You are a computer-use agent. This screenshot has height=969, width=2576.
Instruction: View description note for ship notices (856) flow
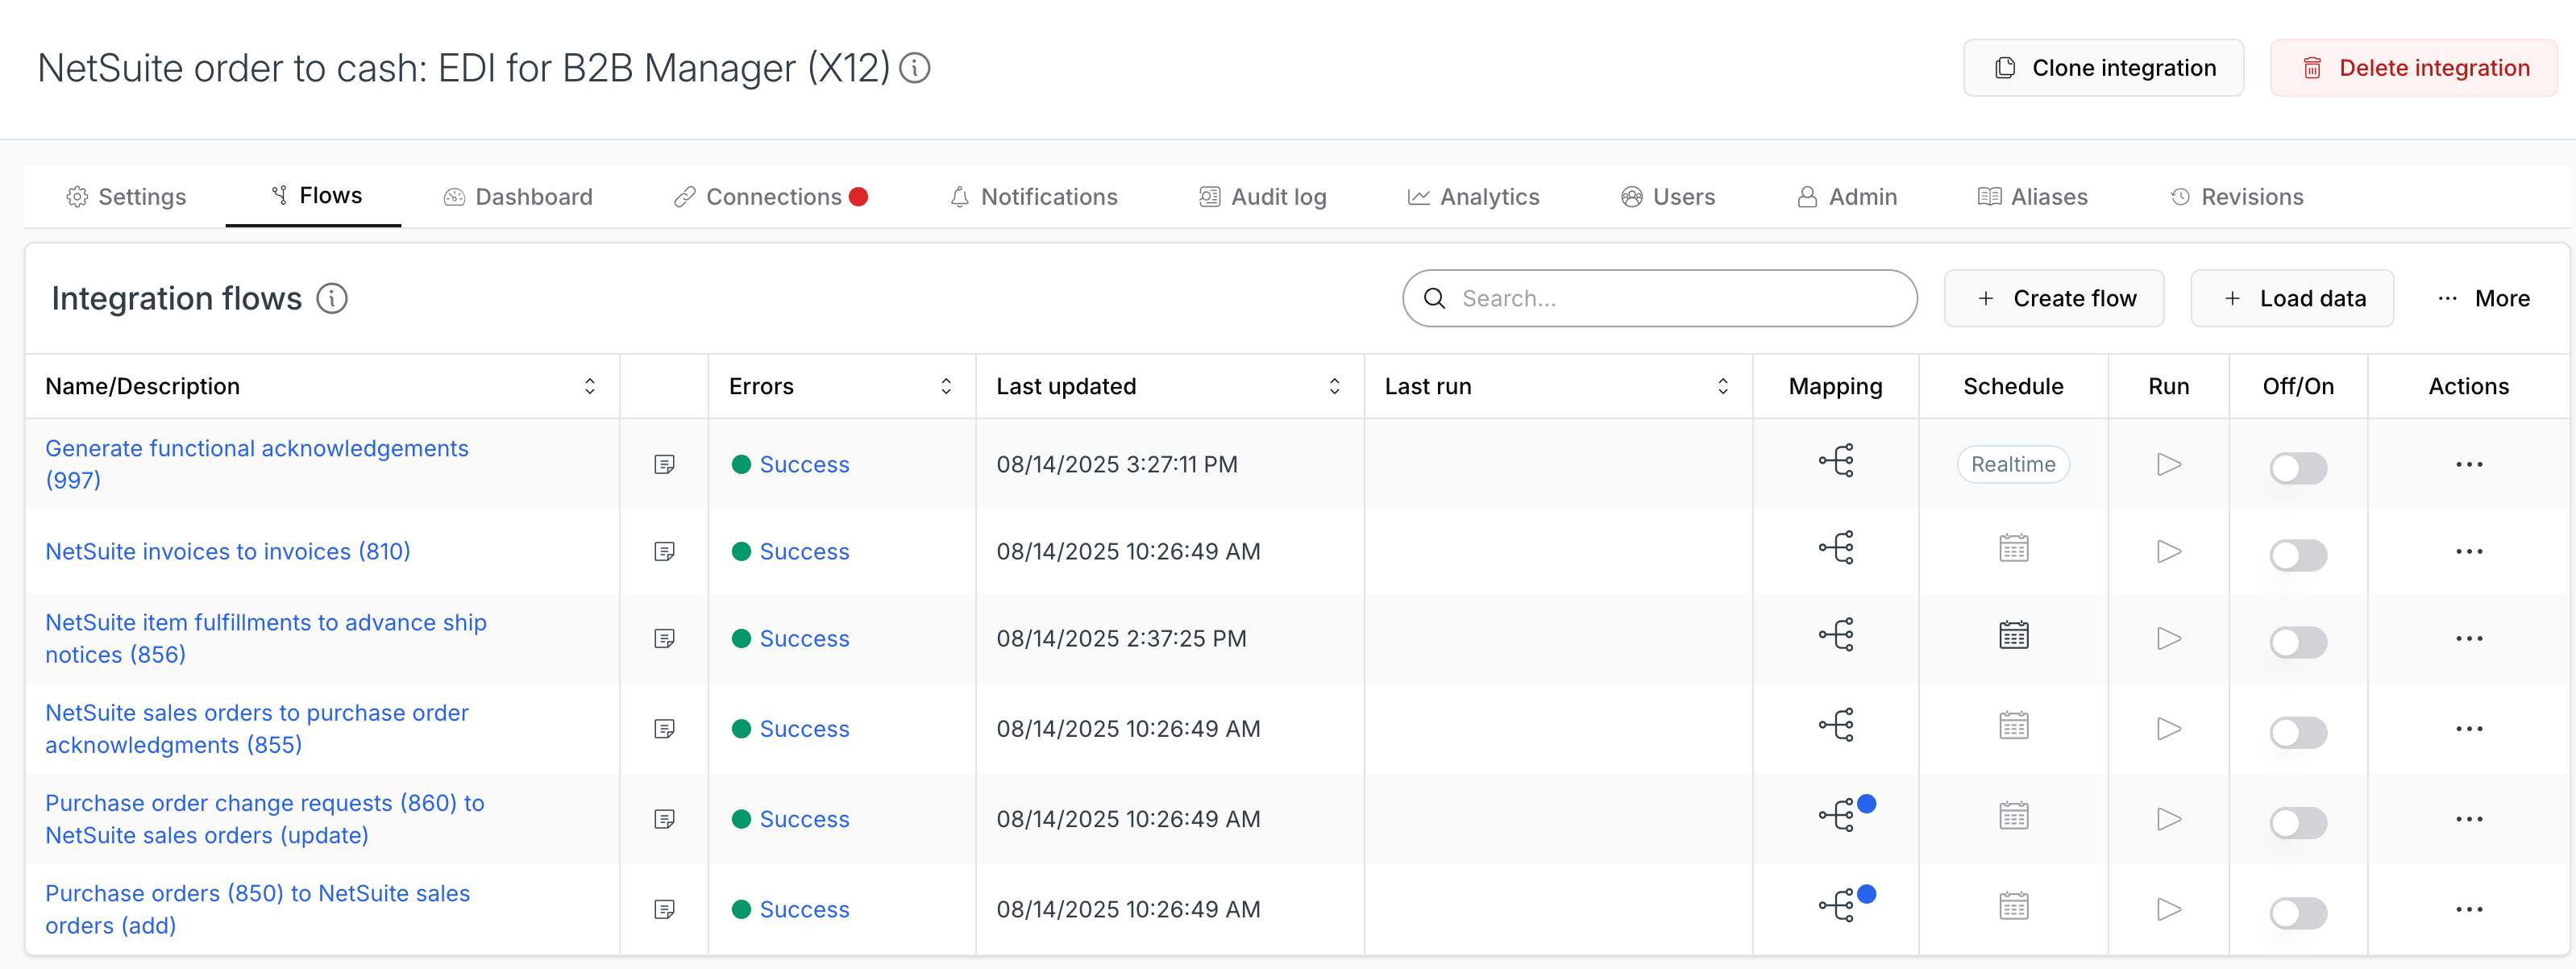[x=664, y=638]
